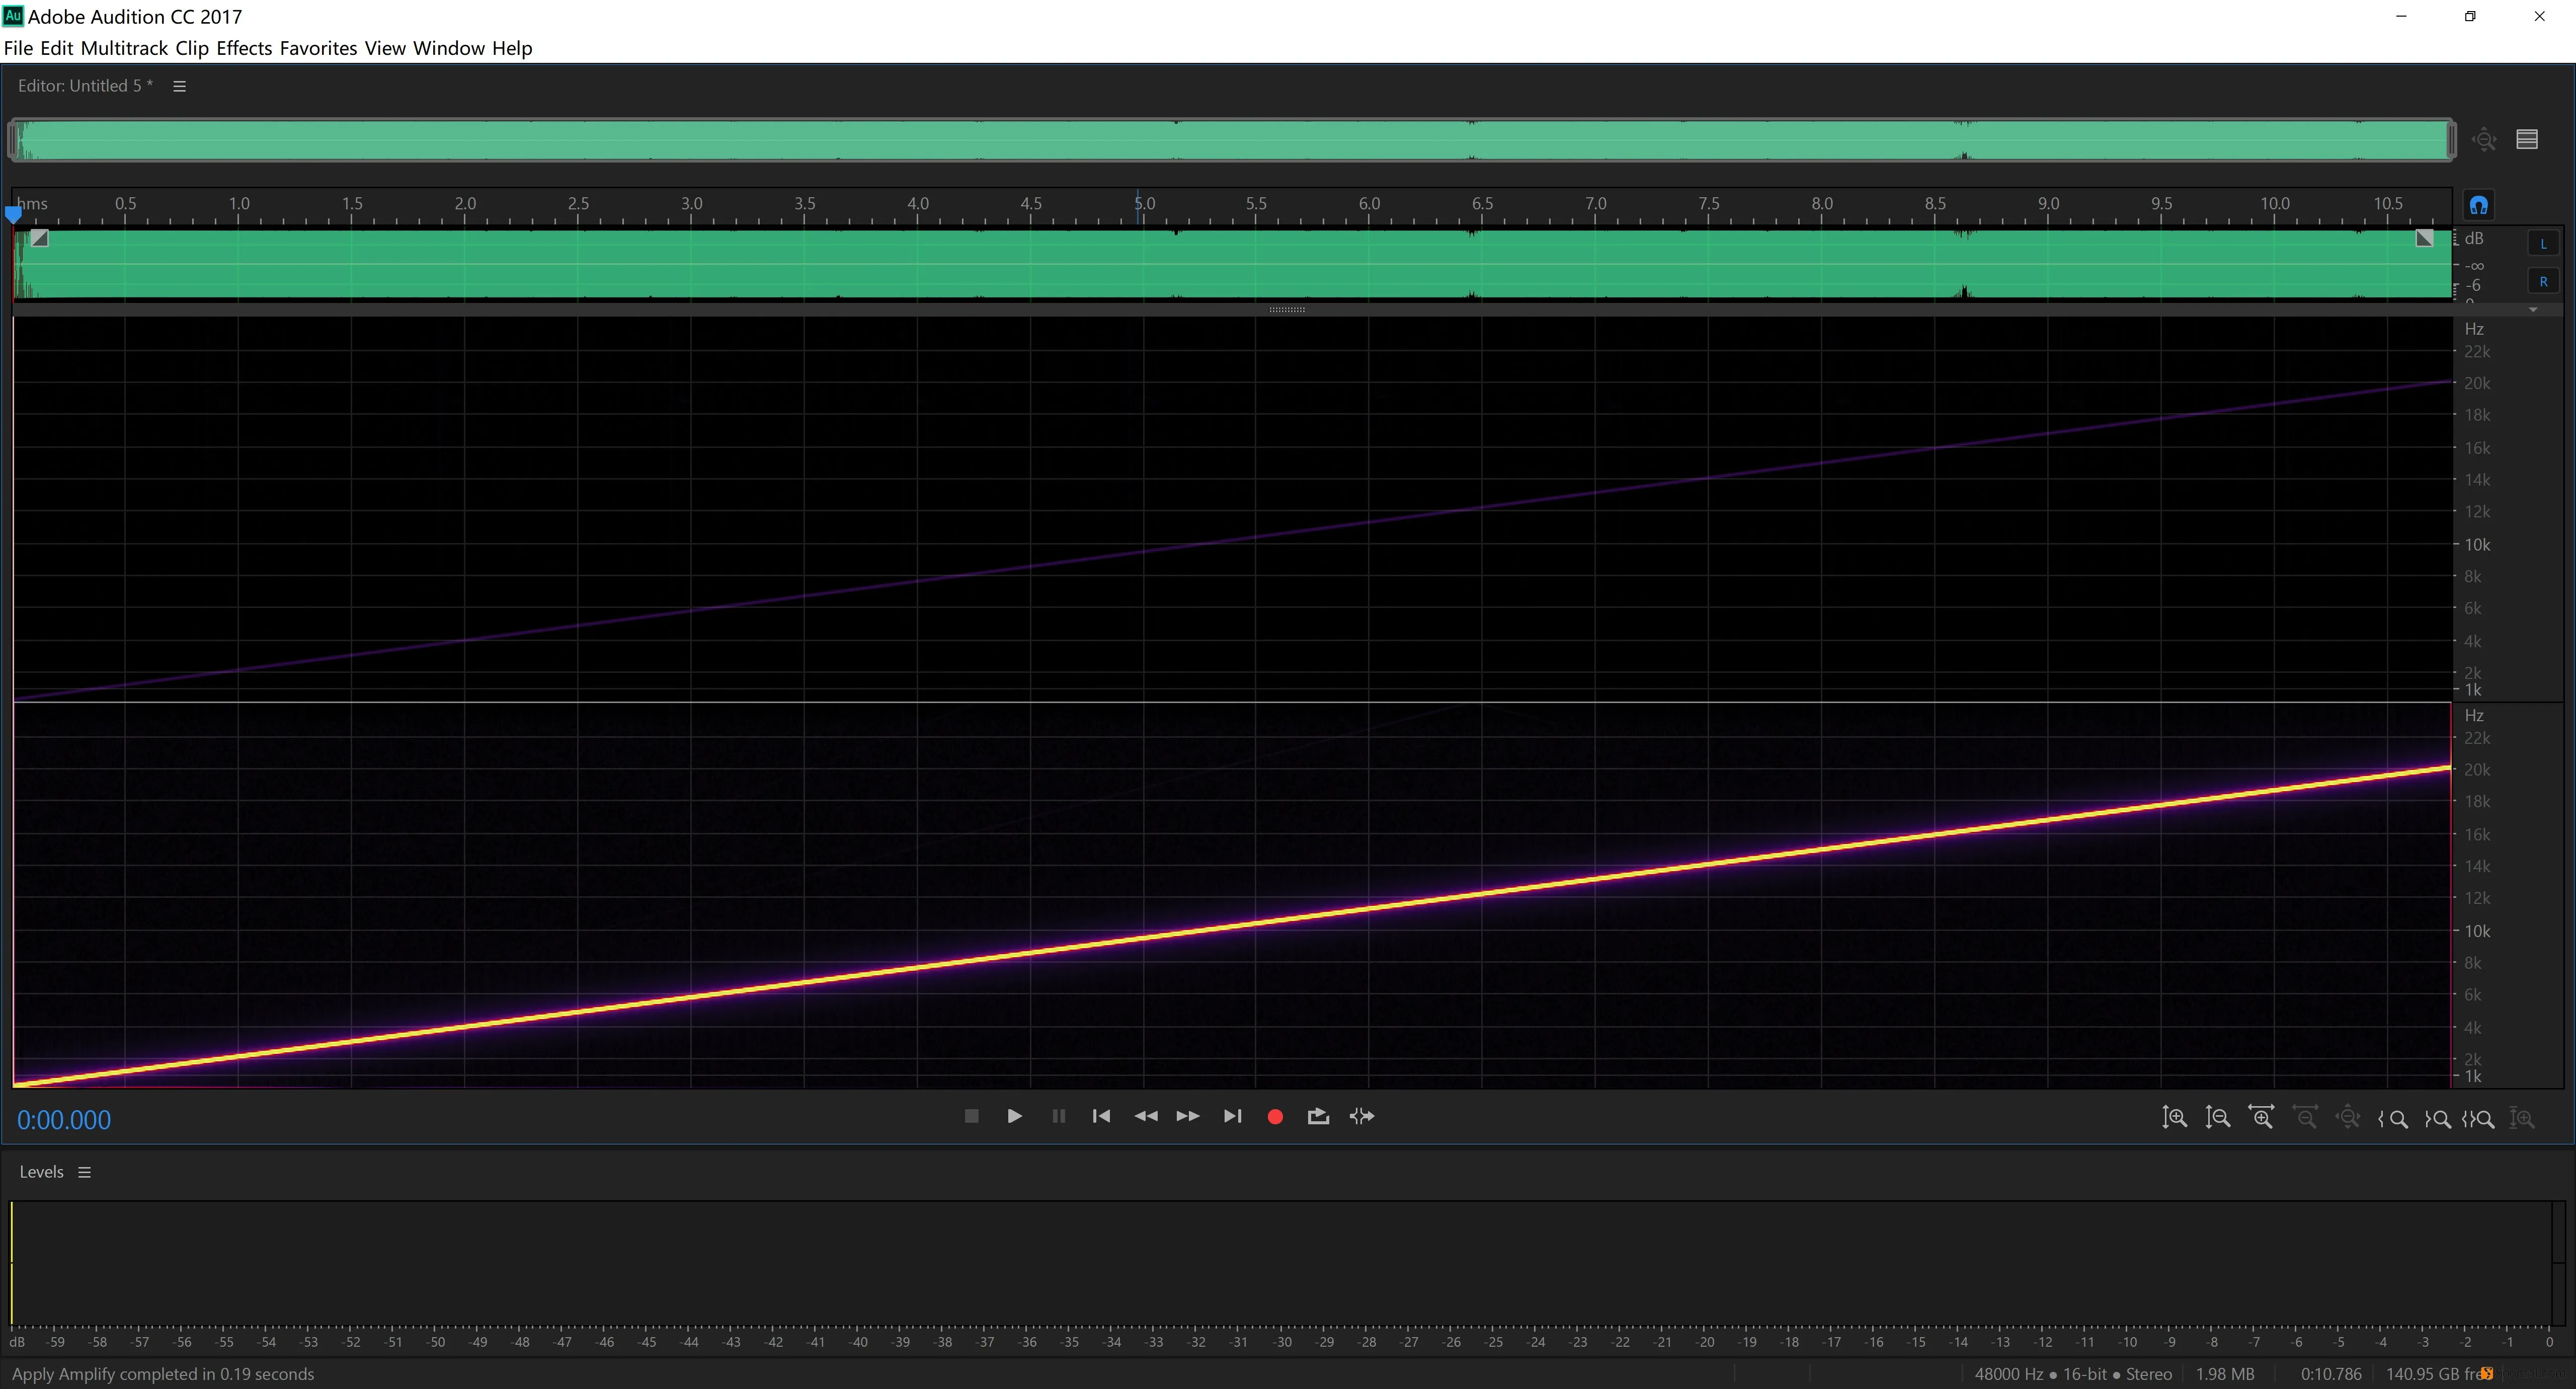
Task: Click Zoom In Amplitude icon
Action: click(2174, 1118)
